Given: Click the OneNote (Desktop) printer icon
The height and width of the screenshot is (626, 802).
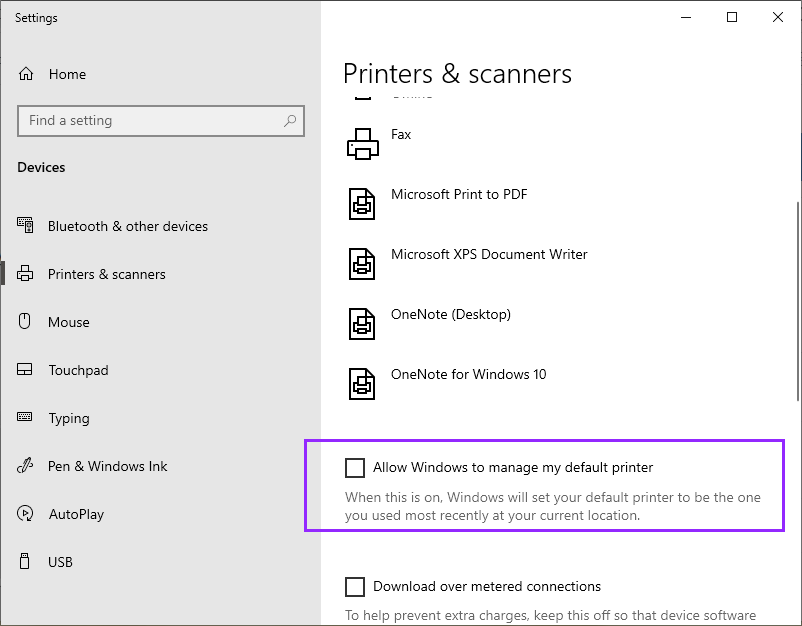Looking at the screenshot, I should [x=362, y=323].
